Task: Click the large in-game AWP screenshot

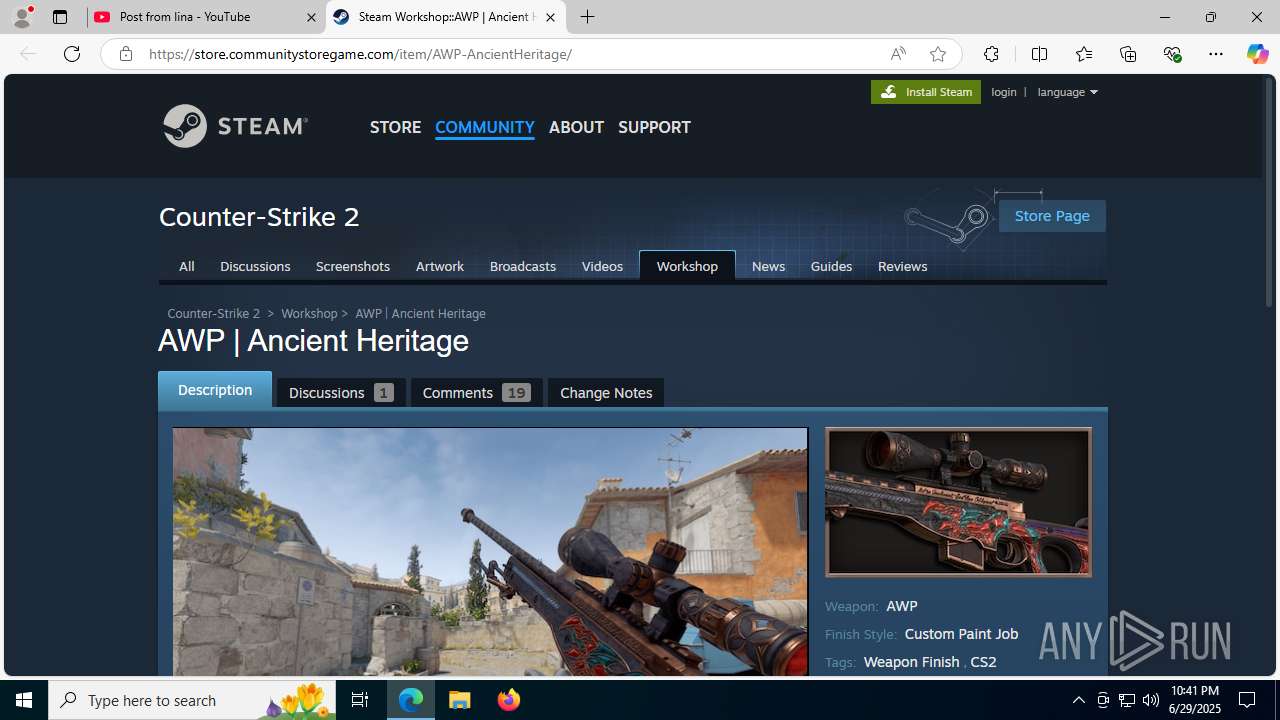Action: tap(490, 551)
